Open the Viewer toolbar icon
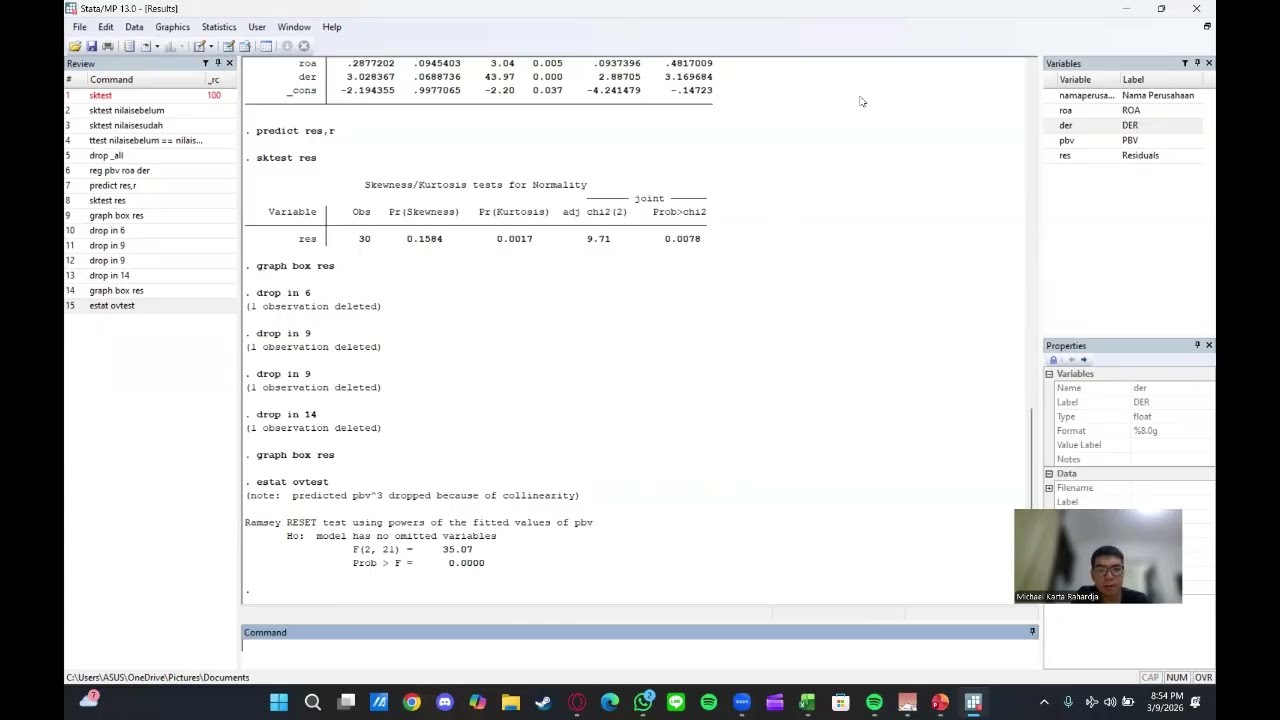This screenshot has width=1280, height=720. (146, 46)
